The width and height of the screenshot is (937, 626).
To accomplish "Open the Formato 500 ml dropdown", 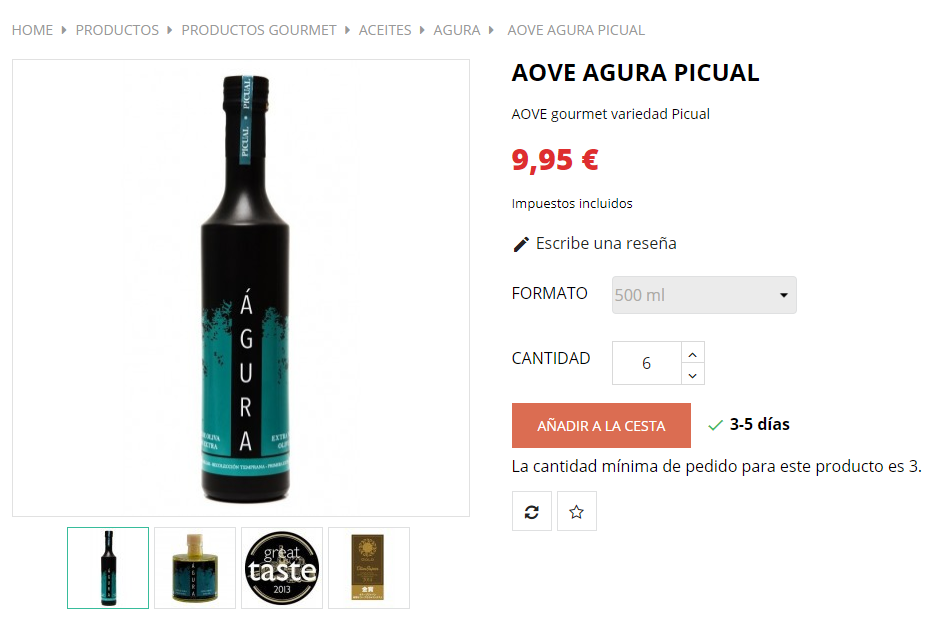I will pos(704,295).
